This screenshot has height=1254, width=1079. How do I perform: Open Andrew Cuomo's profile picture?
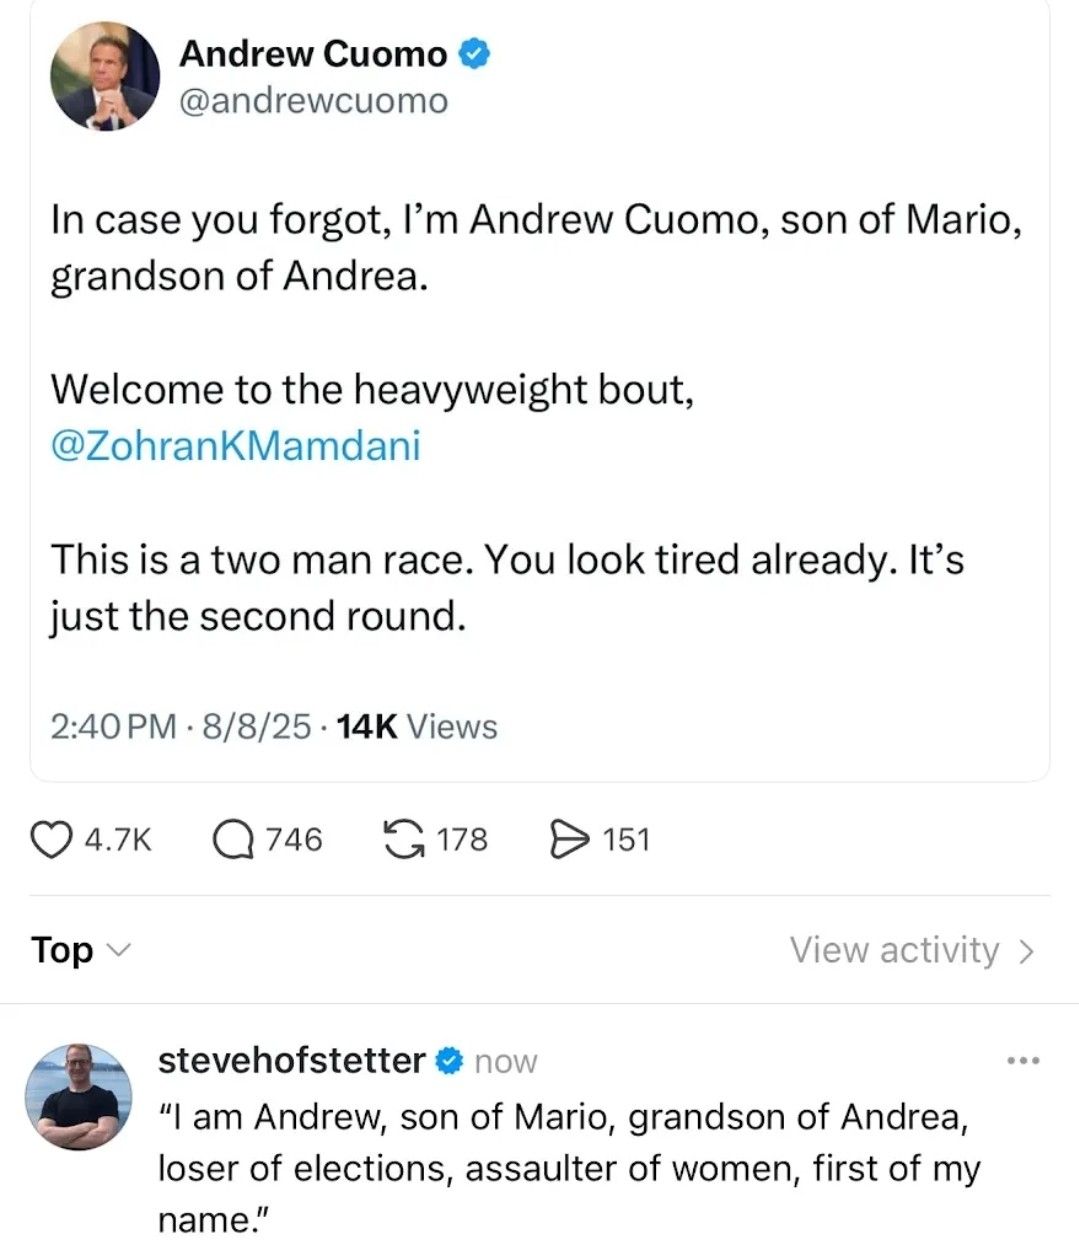click(105, 77)
